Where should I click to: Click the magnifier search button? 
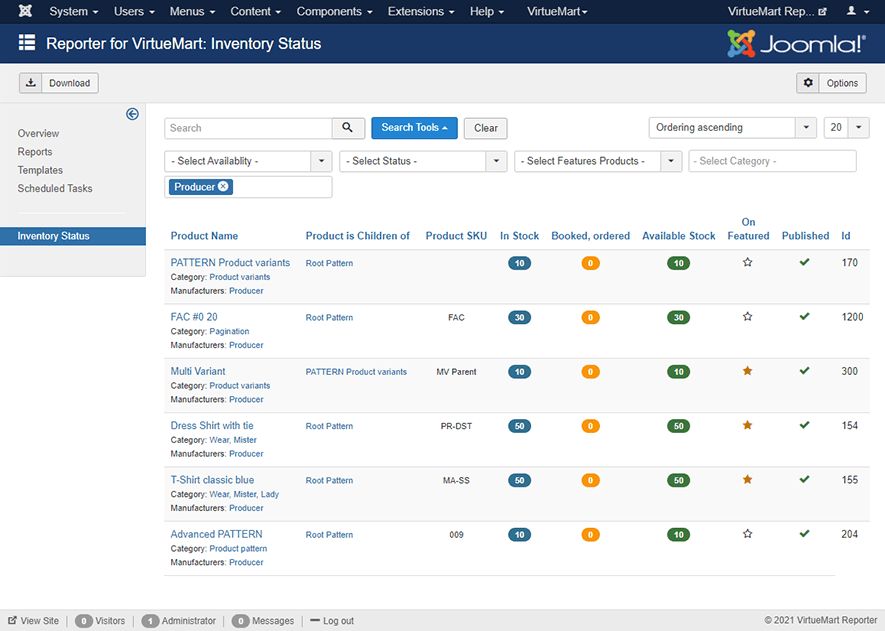point(347,128)
